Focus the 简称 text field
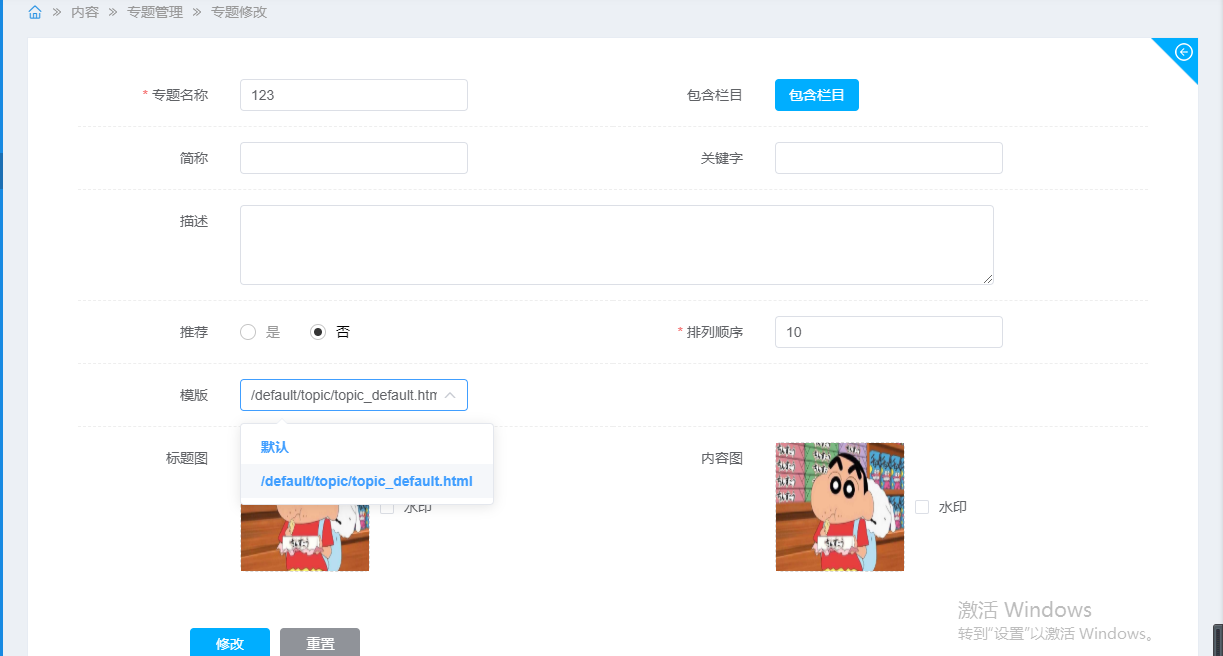 click(354, 158)
